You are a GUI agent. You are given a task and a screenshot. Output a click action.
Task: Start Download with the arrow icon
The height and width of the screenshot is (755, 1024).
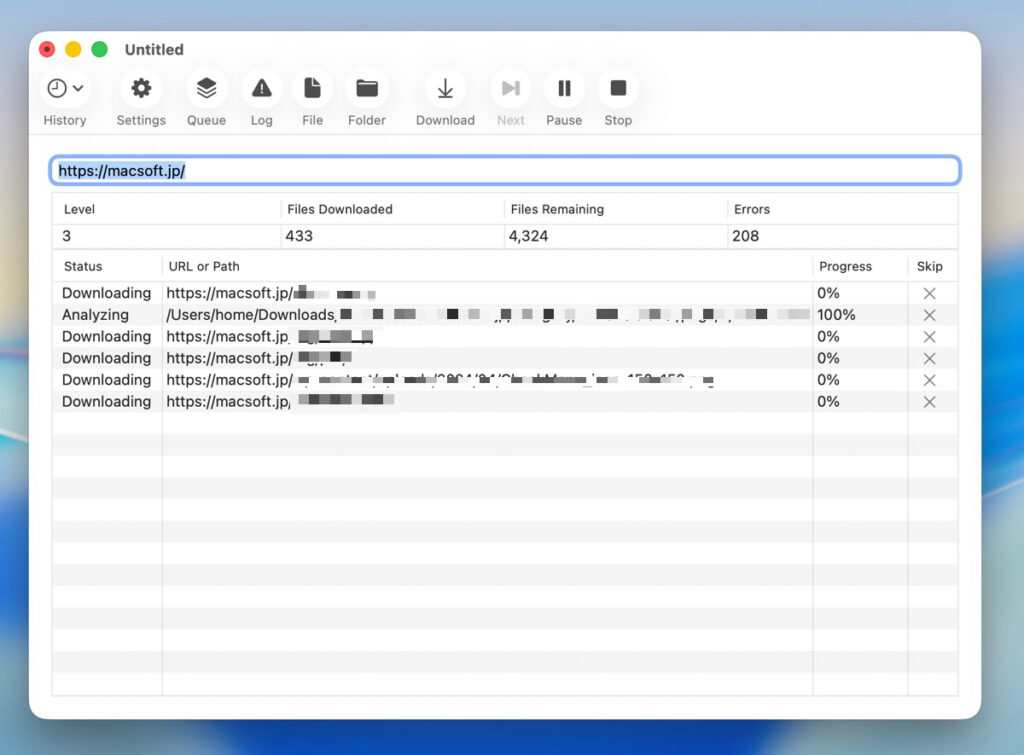click(445, 89)
